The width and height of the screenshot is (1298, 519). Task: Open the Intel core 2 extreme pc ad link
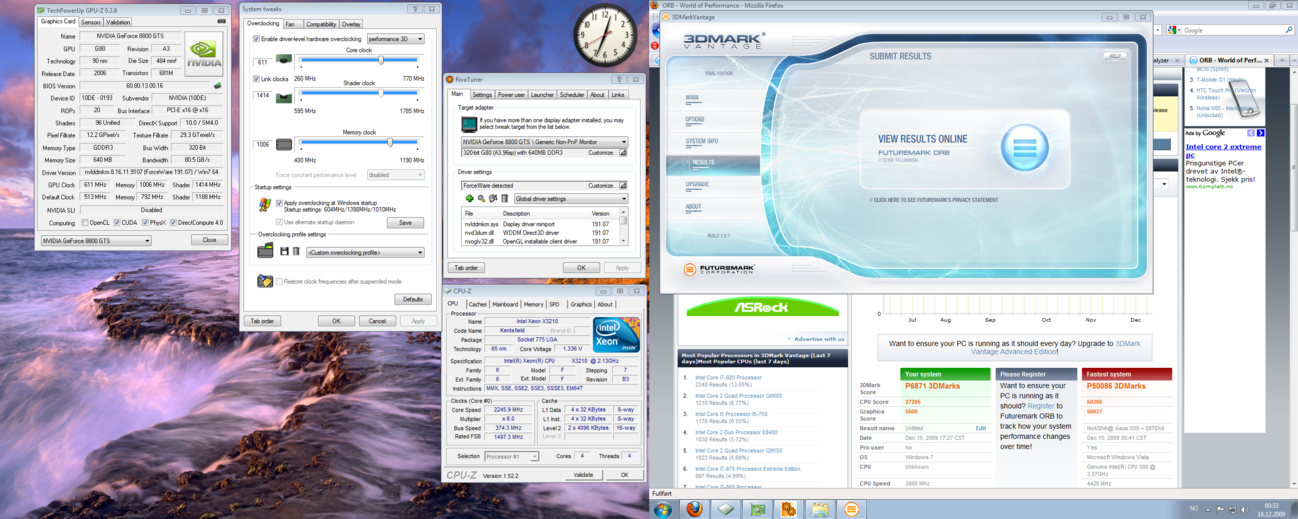pyautogui.click(x=1223, y=151)
